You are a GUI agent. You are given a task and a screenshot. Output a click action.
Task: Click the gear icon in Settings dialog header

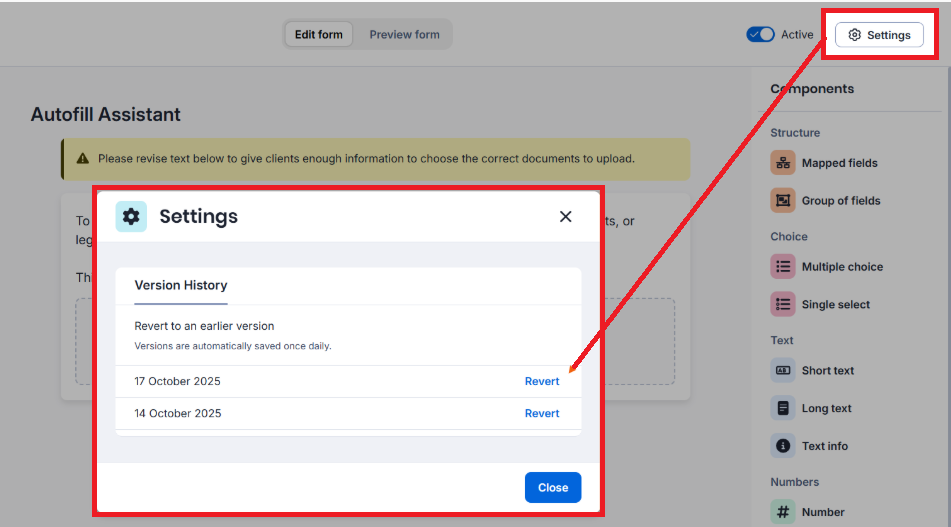(x=131, y=217)
